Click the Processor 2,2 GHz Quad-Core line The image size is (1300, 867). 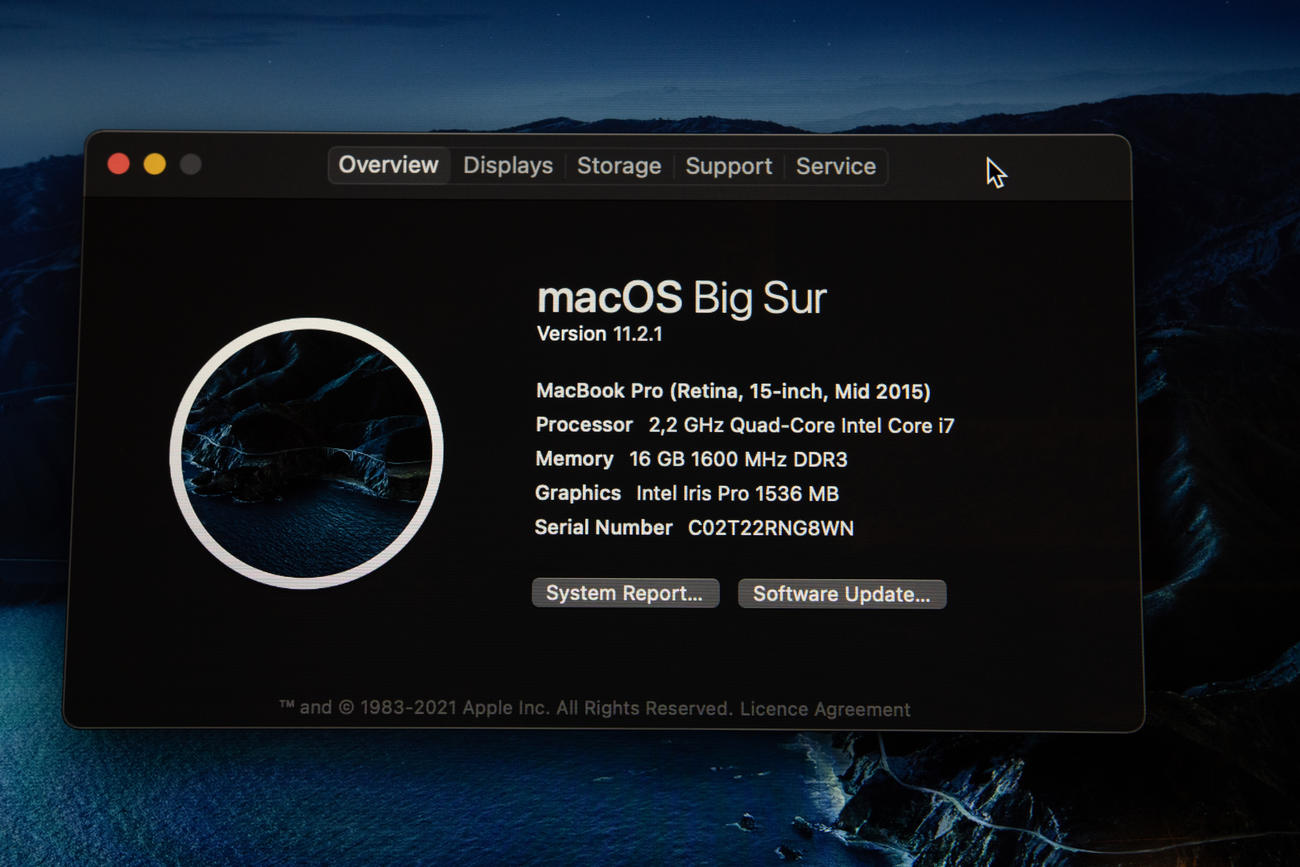coord(745,425)
